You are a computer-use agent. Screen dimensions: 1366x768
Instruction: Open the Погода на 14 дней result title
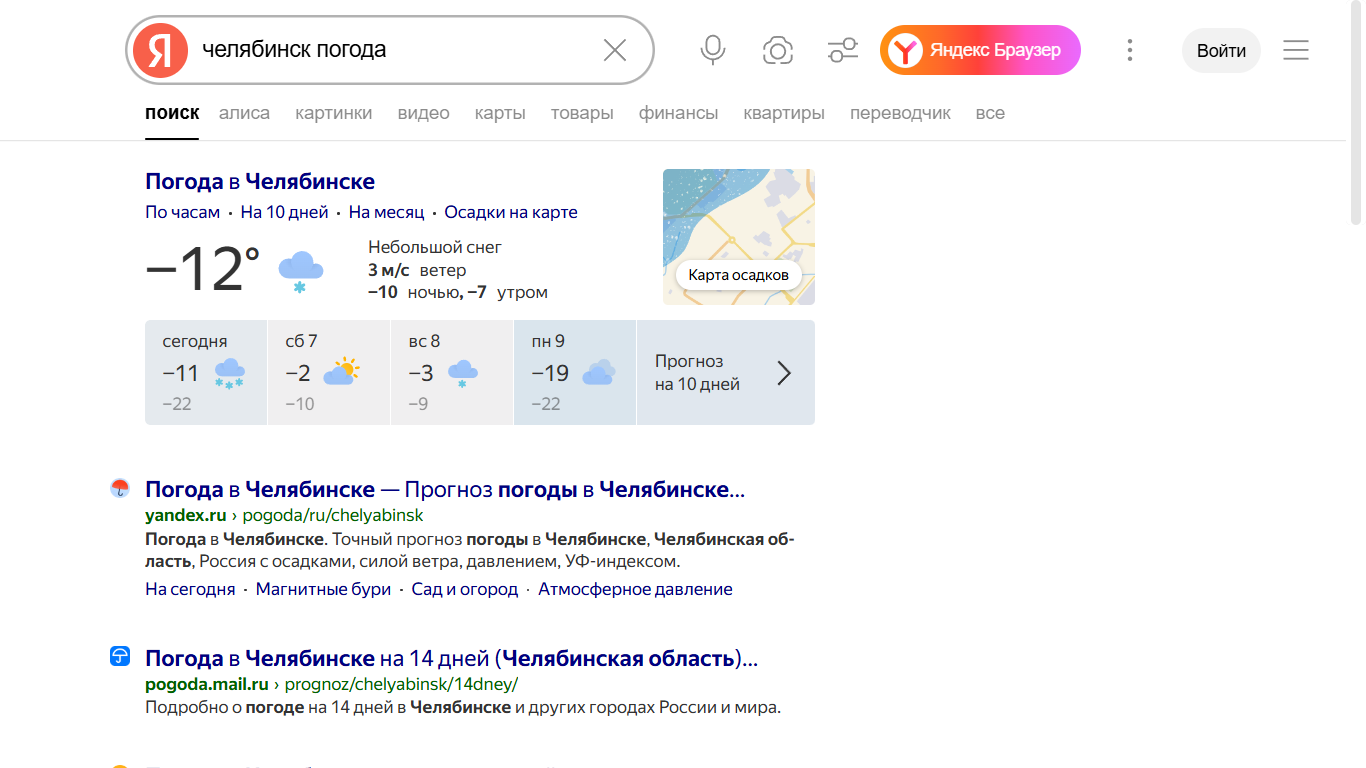[452, 659]
